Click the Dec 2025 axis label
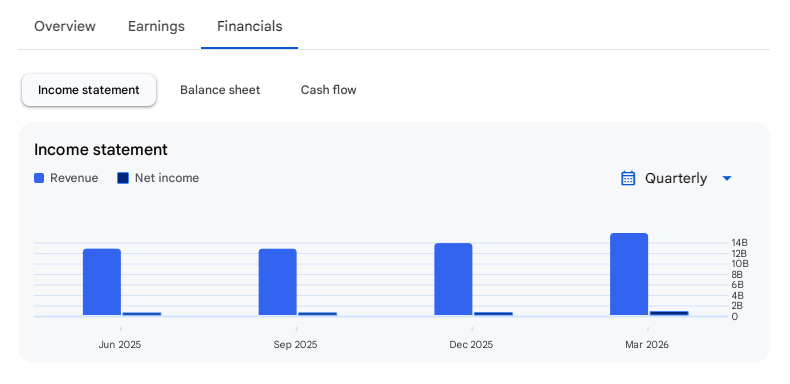790x384 pixels. click(x=471, y=345)
